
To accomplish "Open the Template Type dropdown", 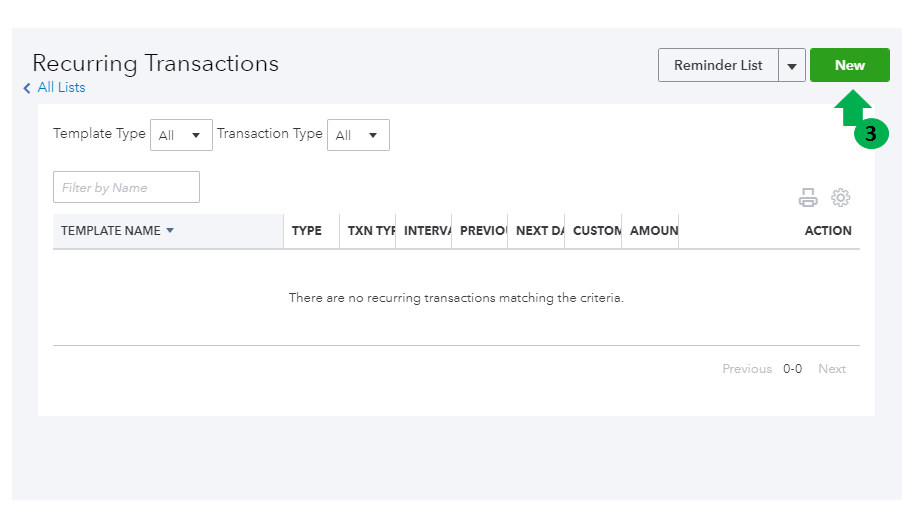I will pyautogui.click(x=181, y=135).
